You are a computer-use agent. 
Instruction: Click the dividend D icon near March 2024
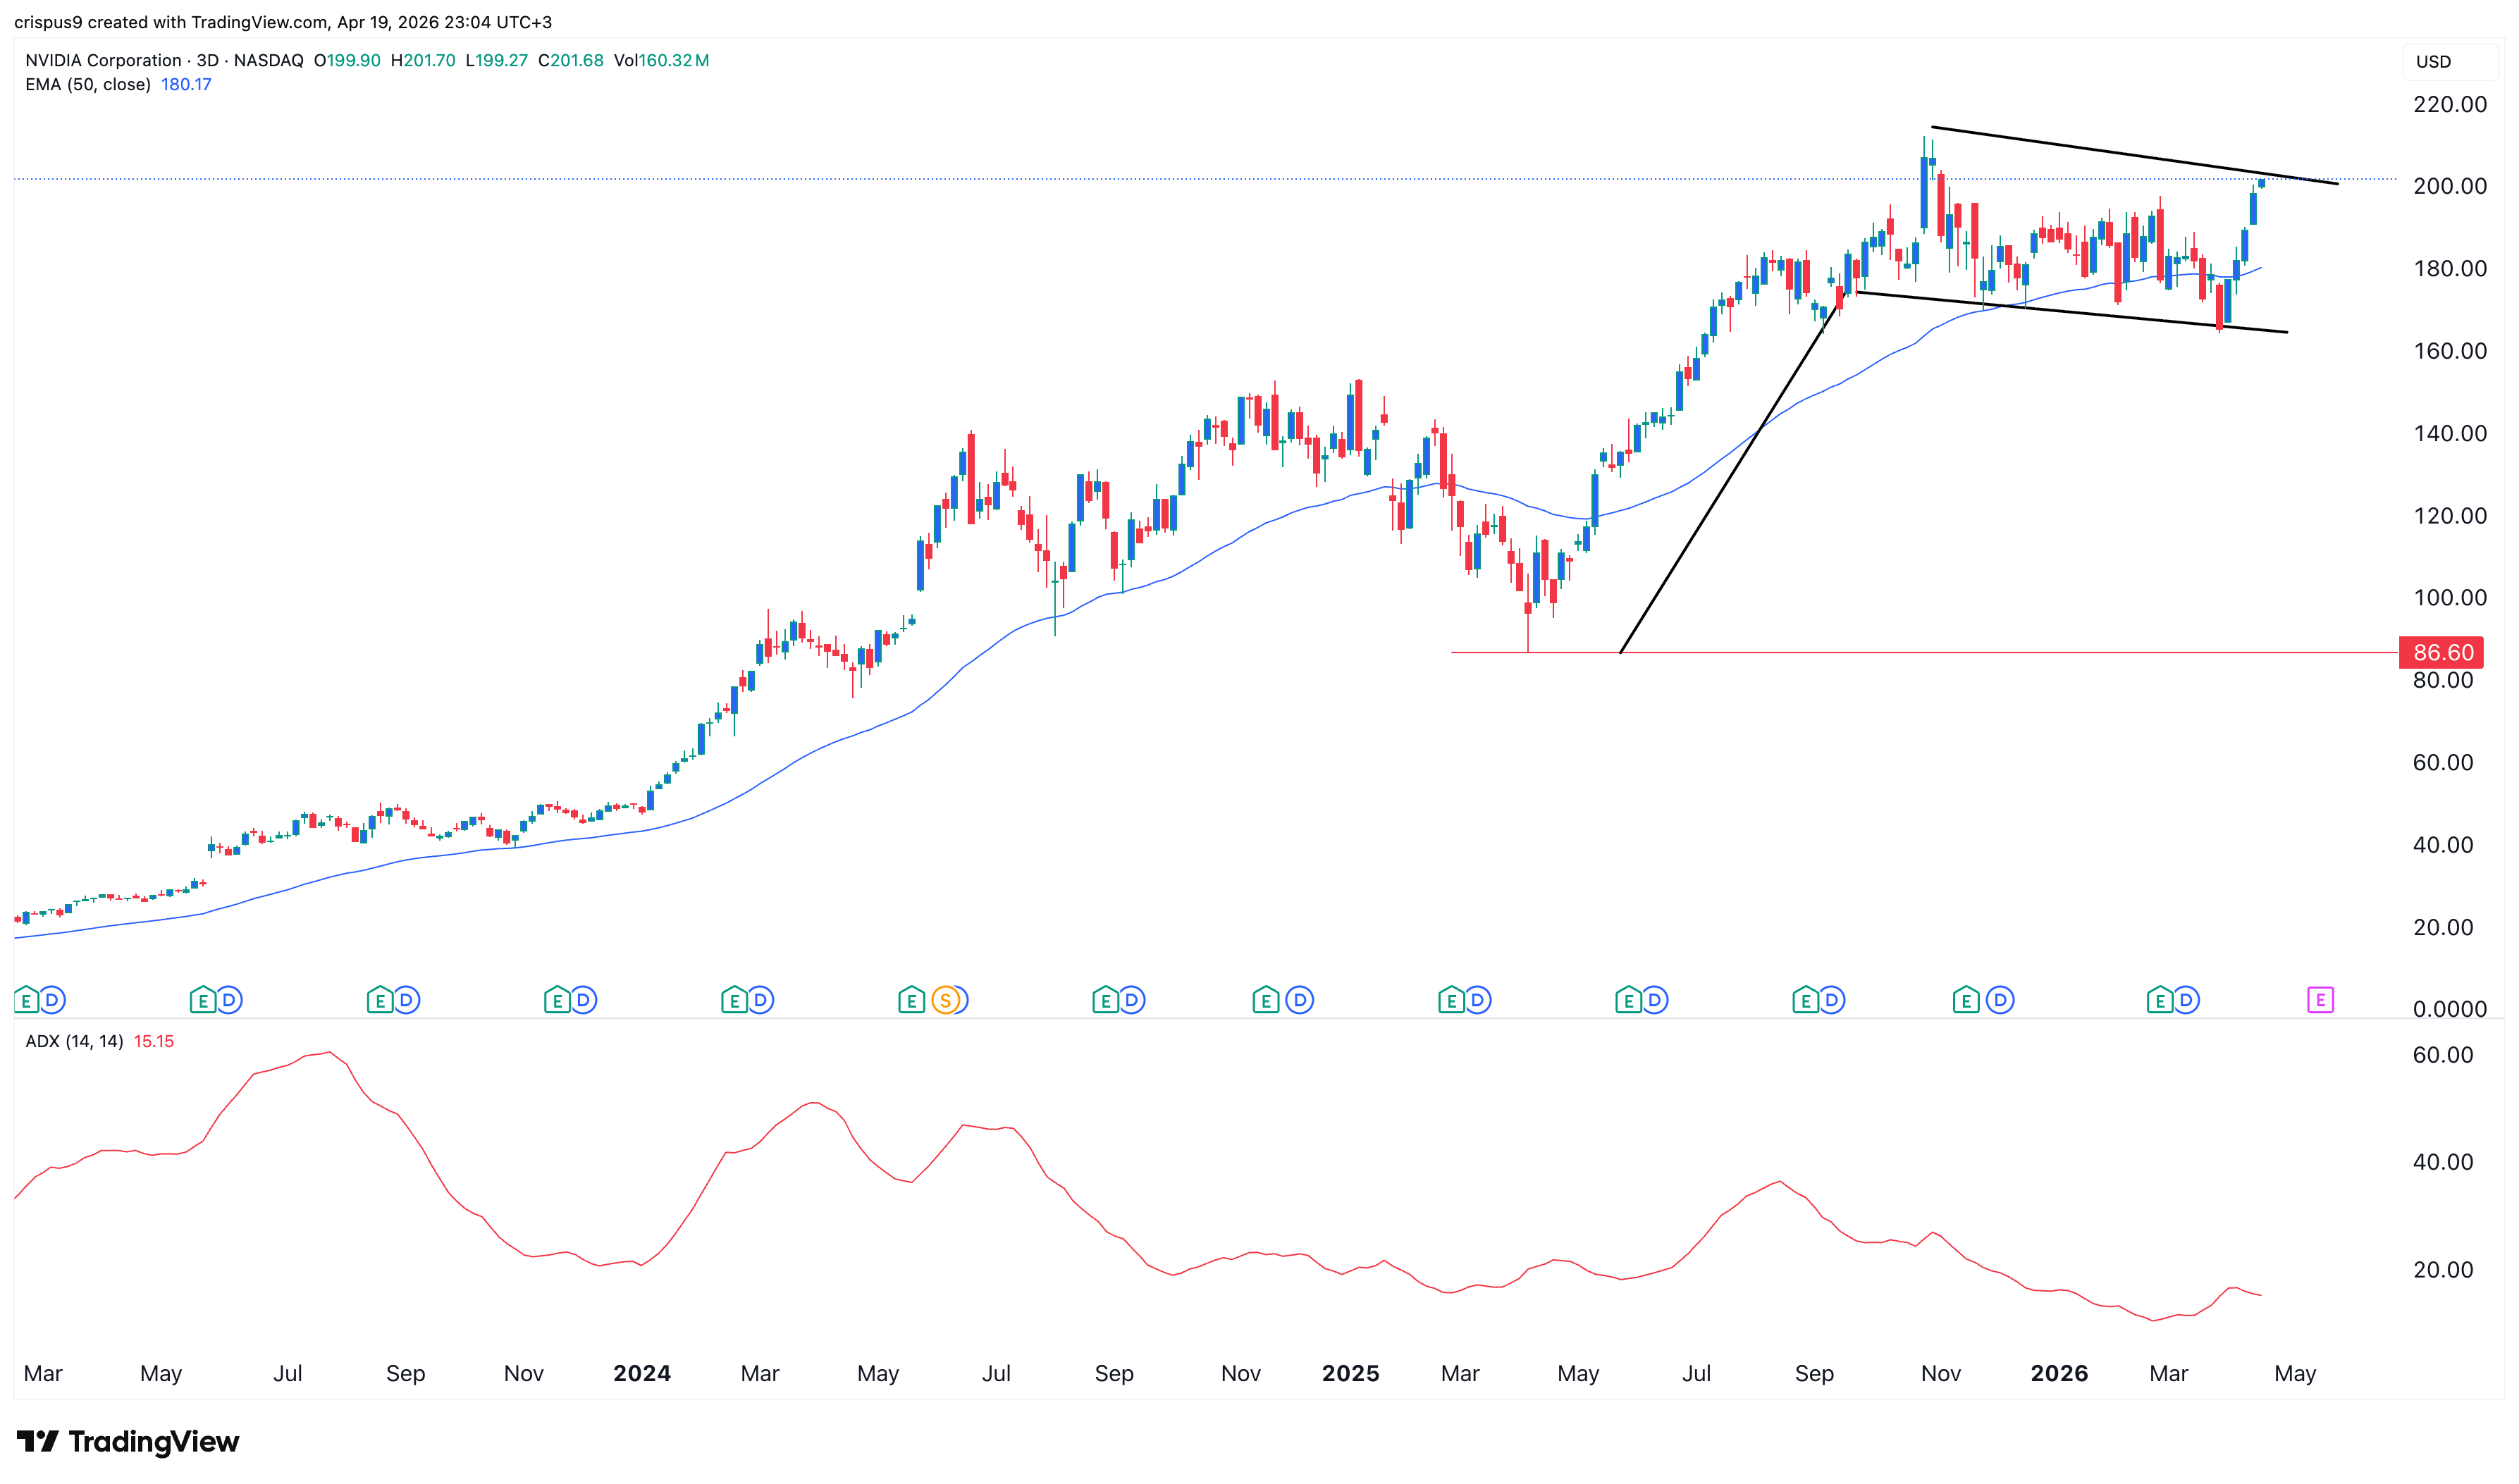point(760,999)
